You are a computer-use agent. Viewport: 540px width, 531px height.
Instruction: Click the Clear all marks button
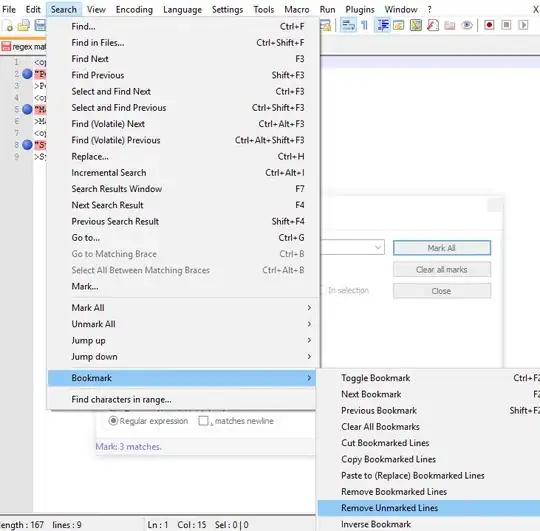point(442,269)
